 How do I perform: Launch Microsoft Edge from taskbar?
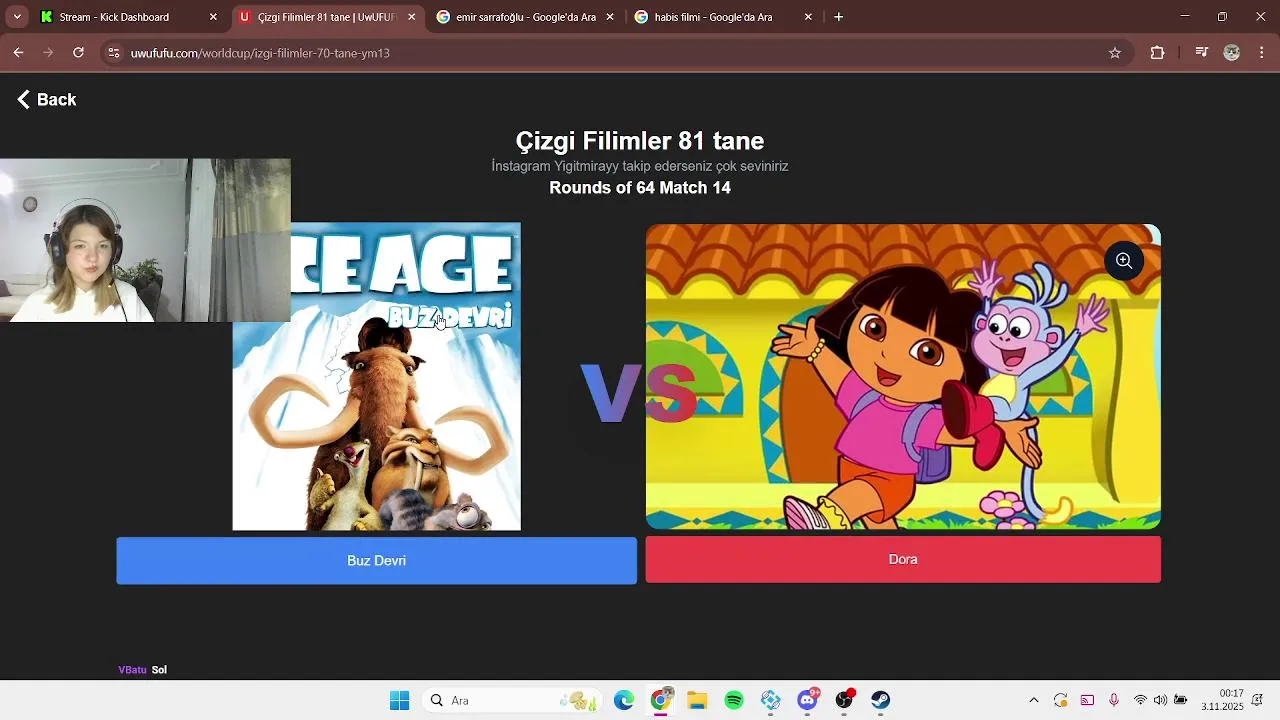(624, 700)
